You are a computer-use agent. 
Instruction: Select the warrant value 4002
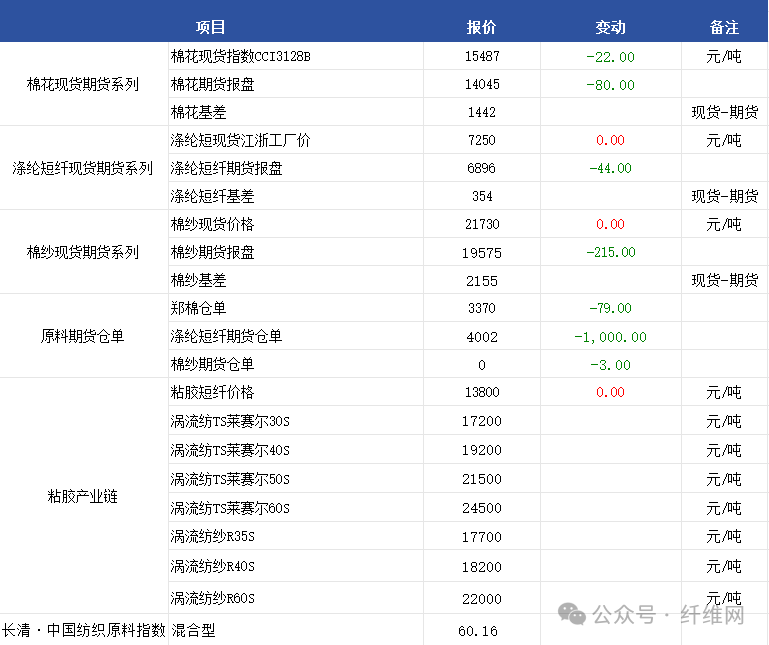(x=482, y=337)
